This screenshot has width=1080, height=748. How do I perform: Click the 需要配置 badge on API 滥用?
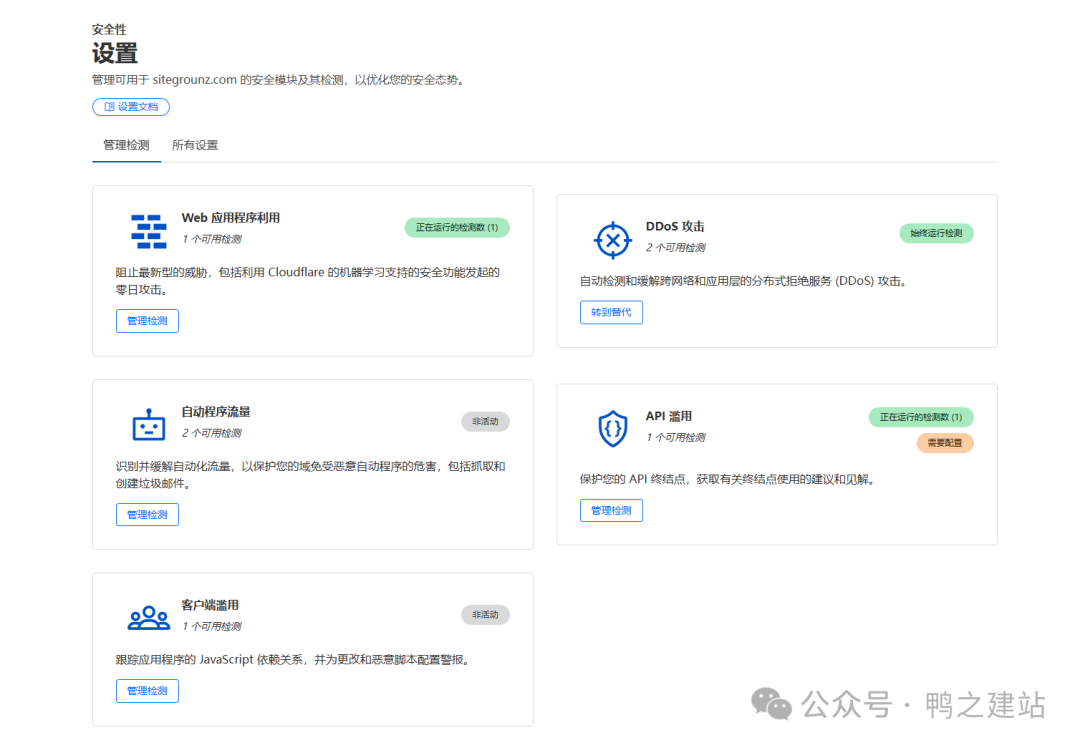point(944,443)
